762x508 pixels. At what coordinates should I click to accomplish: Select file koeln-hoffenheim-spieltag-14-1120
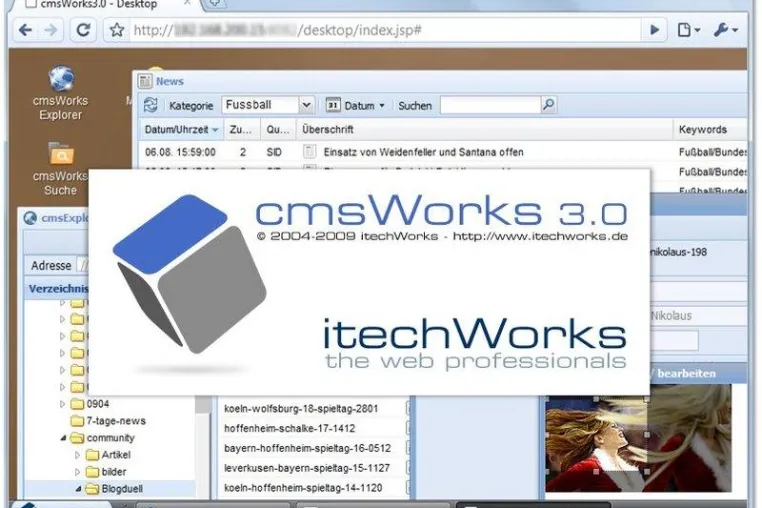(x=303, y=488)
